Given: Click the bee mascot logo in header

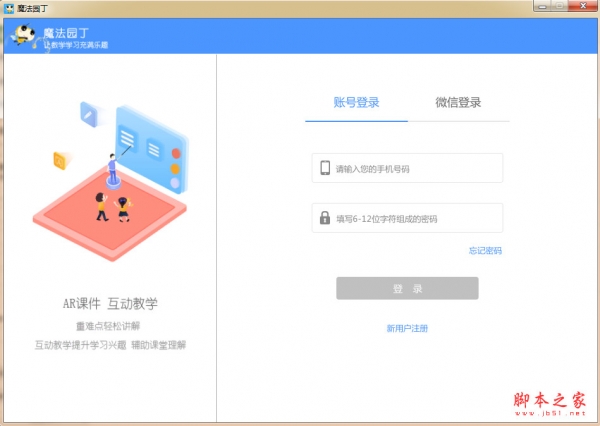Looking at the screenshot, I should pos(24,35).
